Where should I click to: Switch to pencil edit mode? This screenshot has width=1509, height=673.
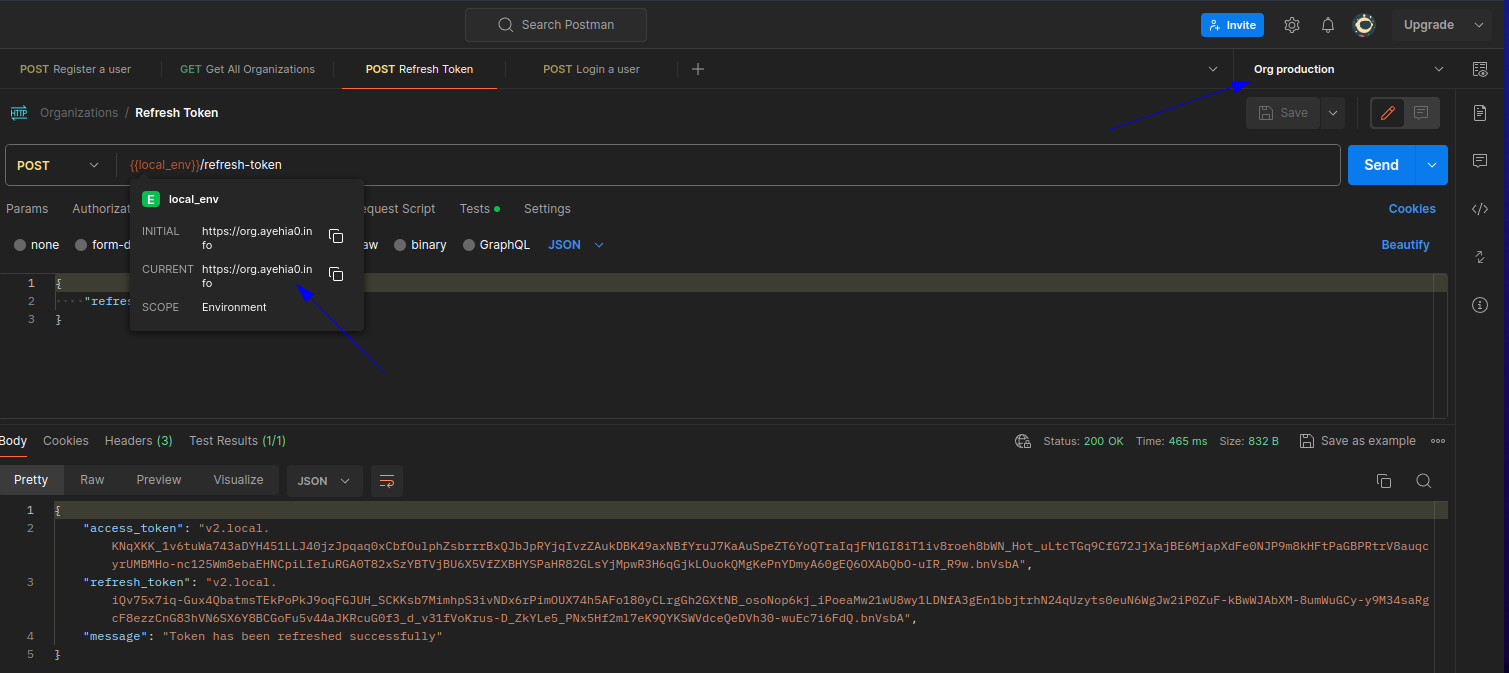click(x=1388, y=113)
